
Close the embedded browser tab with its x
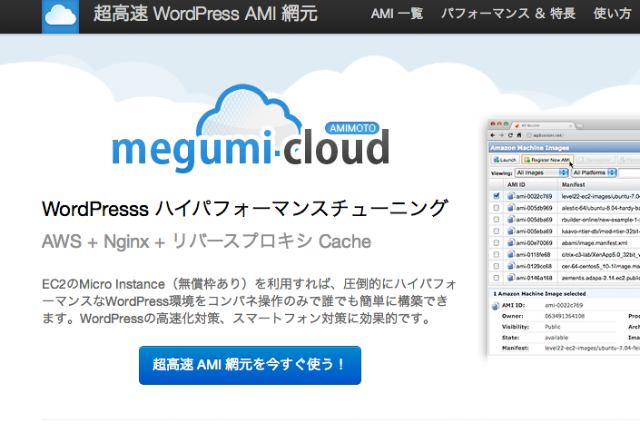tap(570, 125)
